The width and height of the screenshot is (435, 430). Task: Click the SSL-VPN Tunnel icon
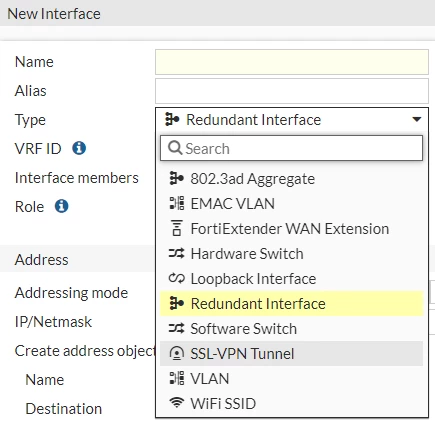[x=176, y=353]
